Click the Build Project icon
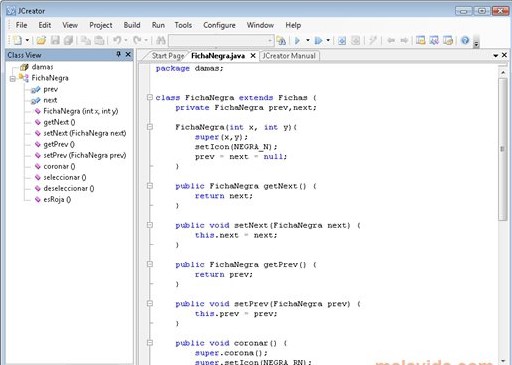This screenshot has width=512, height=365. (x=342, y=41)
